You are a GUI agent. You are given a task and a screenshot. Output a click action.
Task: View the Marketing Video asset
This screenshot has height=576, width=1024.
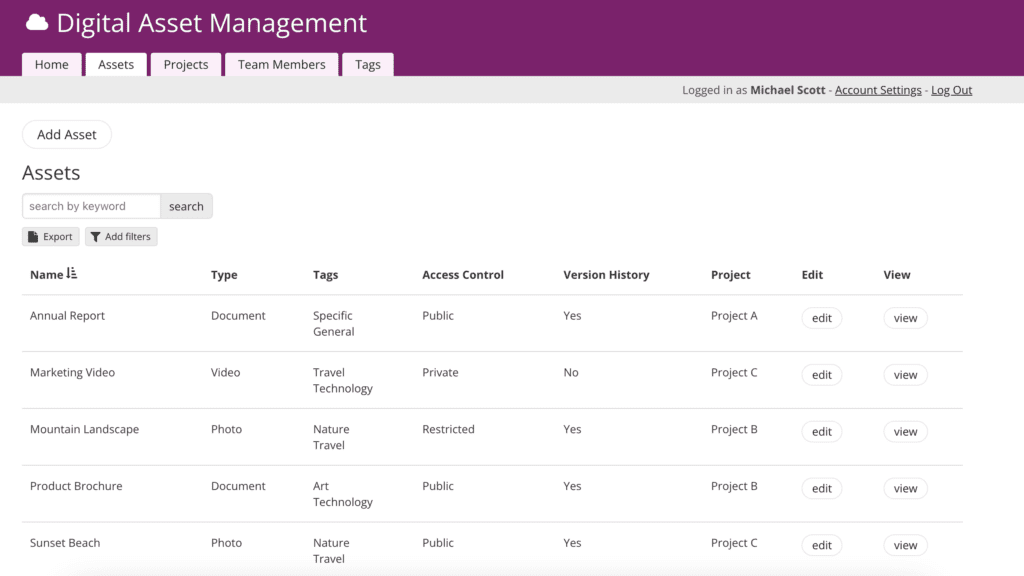point(905,375)
